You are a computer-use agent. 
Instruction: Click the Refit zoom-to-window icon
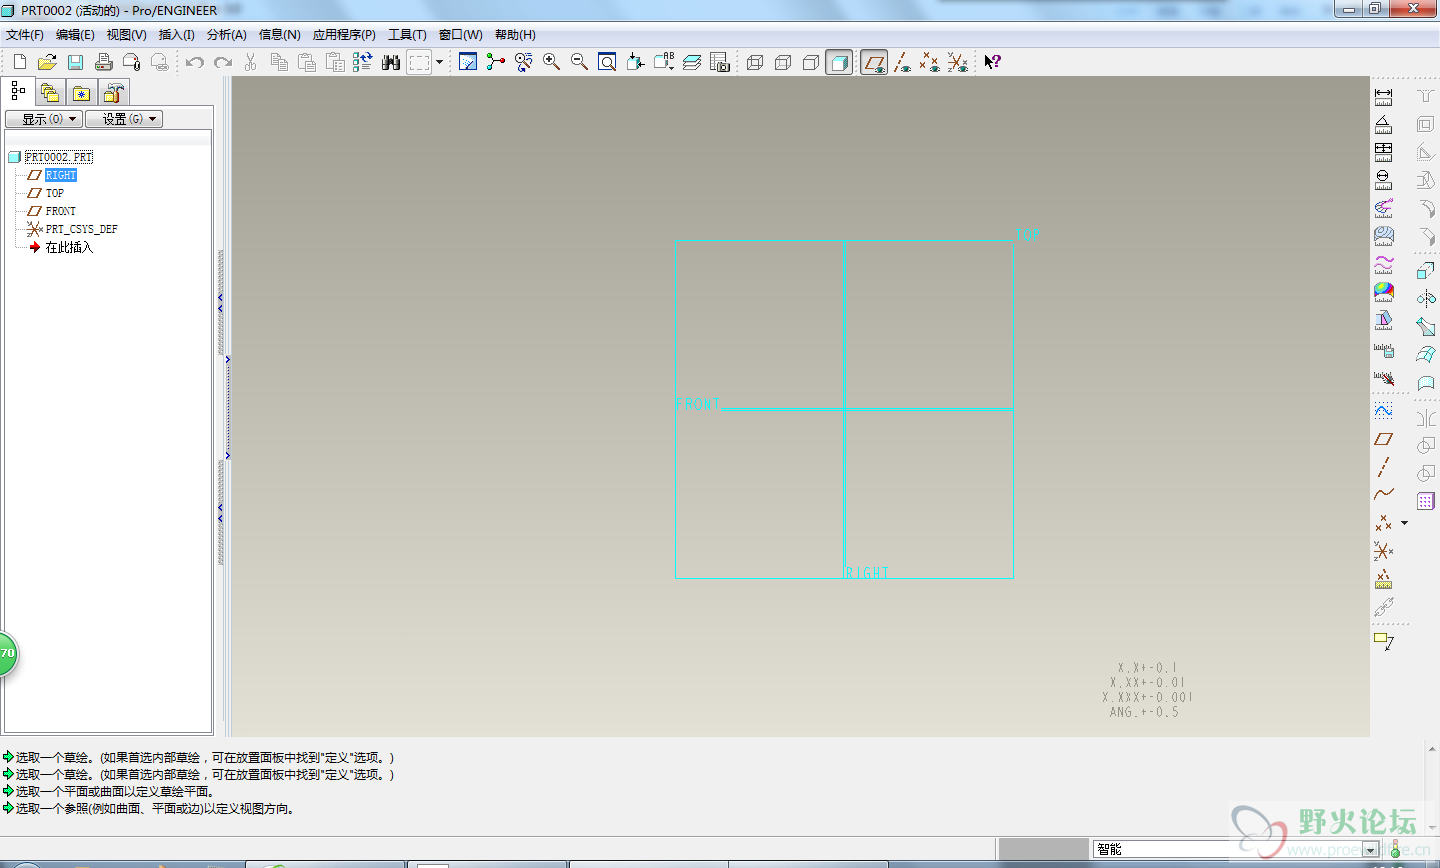click(607, 62)
